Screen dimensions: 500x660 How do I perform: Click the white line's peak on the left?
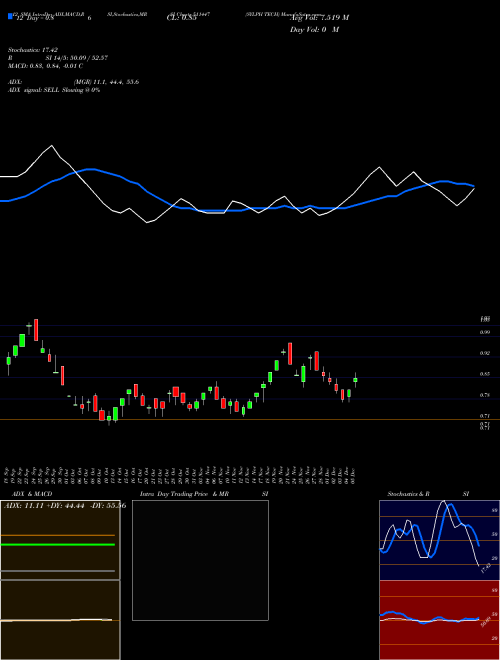coord(52,146)
